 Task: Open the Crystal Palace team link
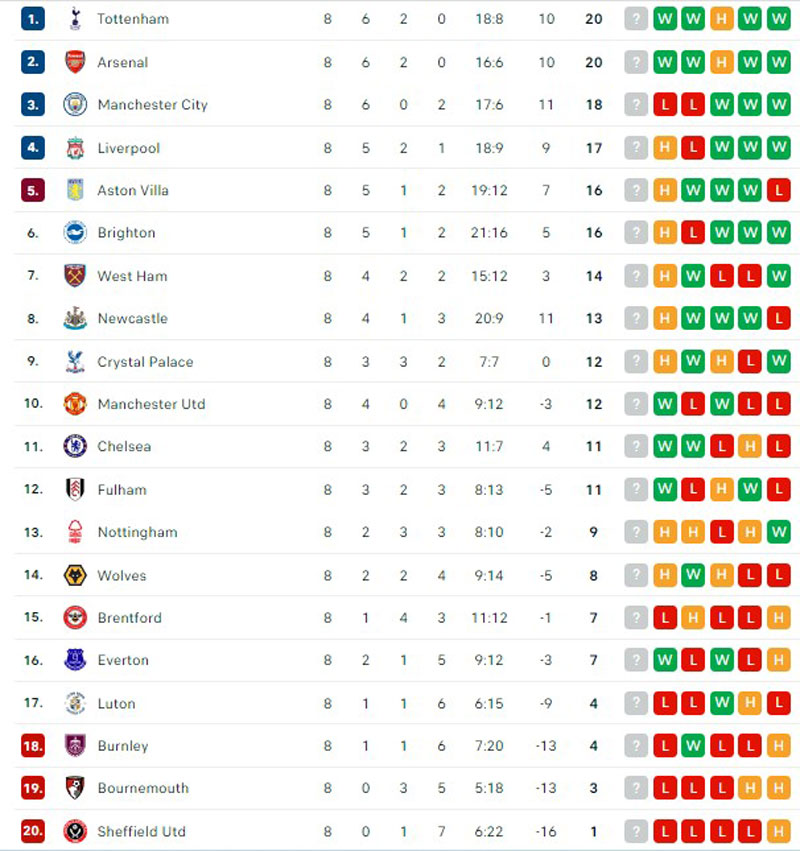[145, 362]
